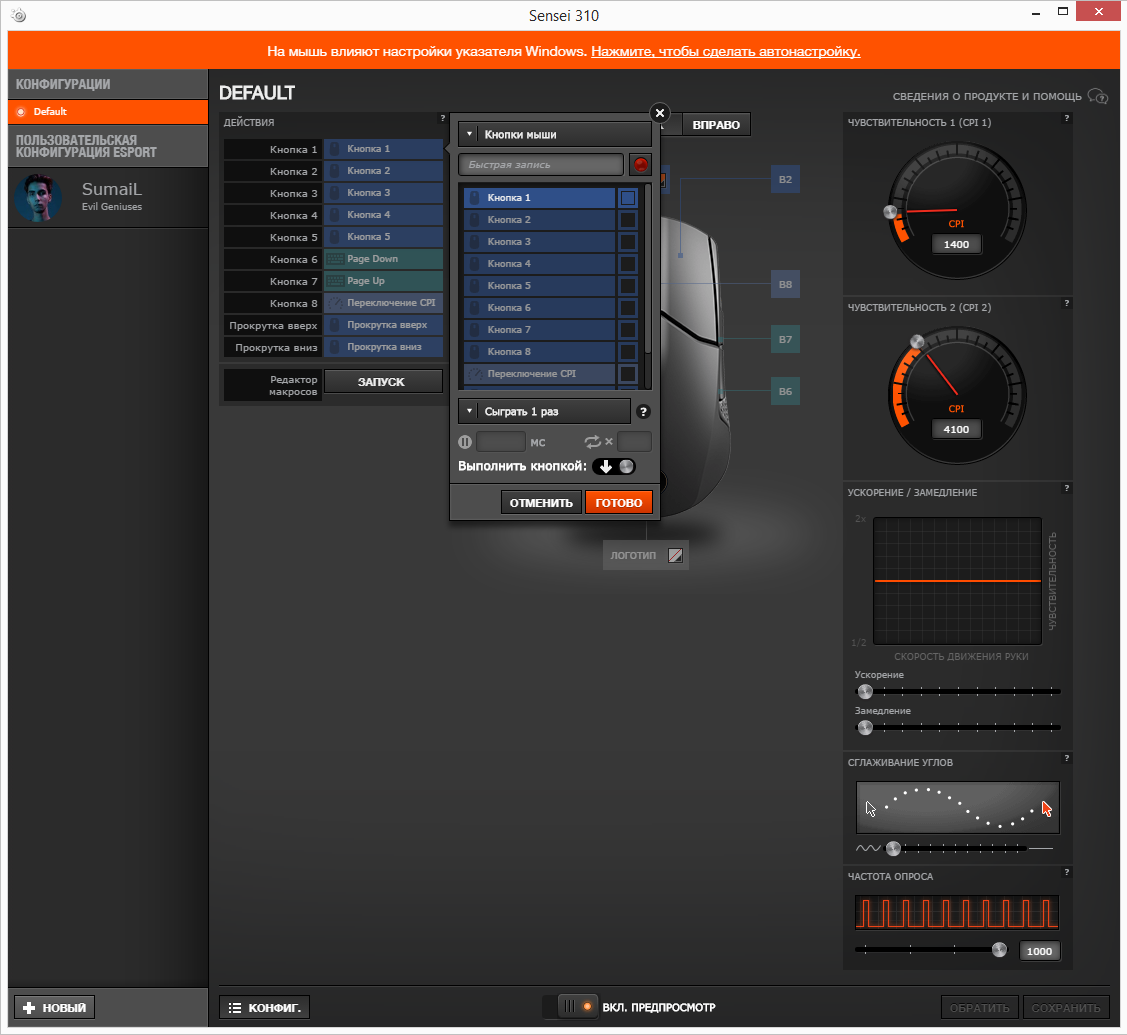Toggle Выполнить кнопкой press/release switch
Viewport: 1127px width, 1035px height.
[615, 466]
